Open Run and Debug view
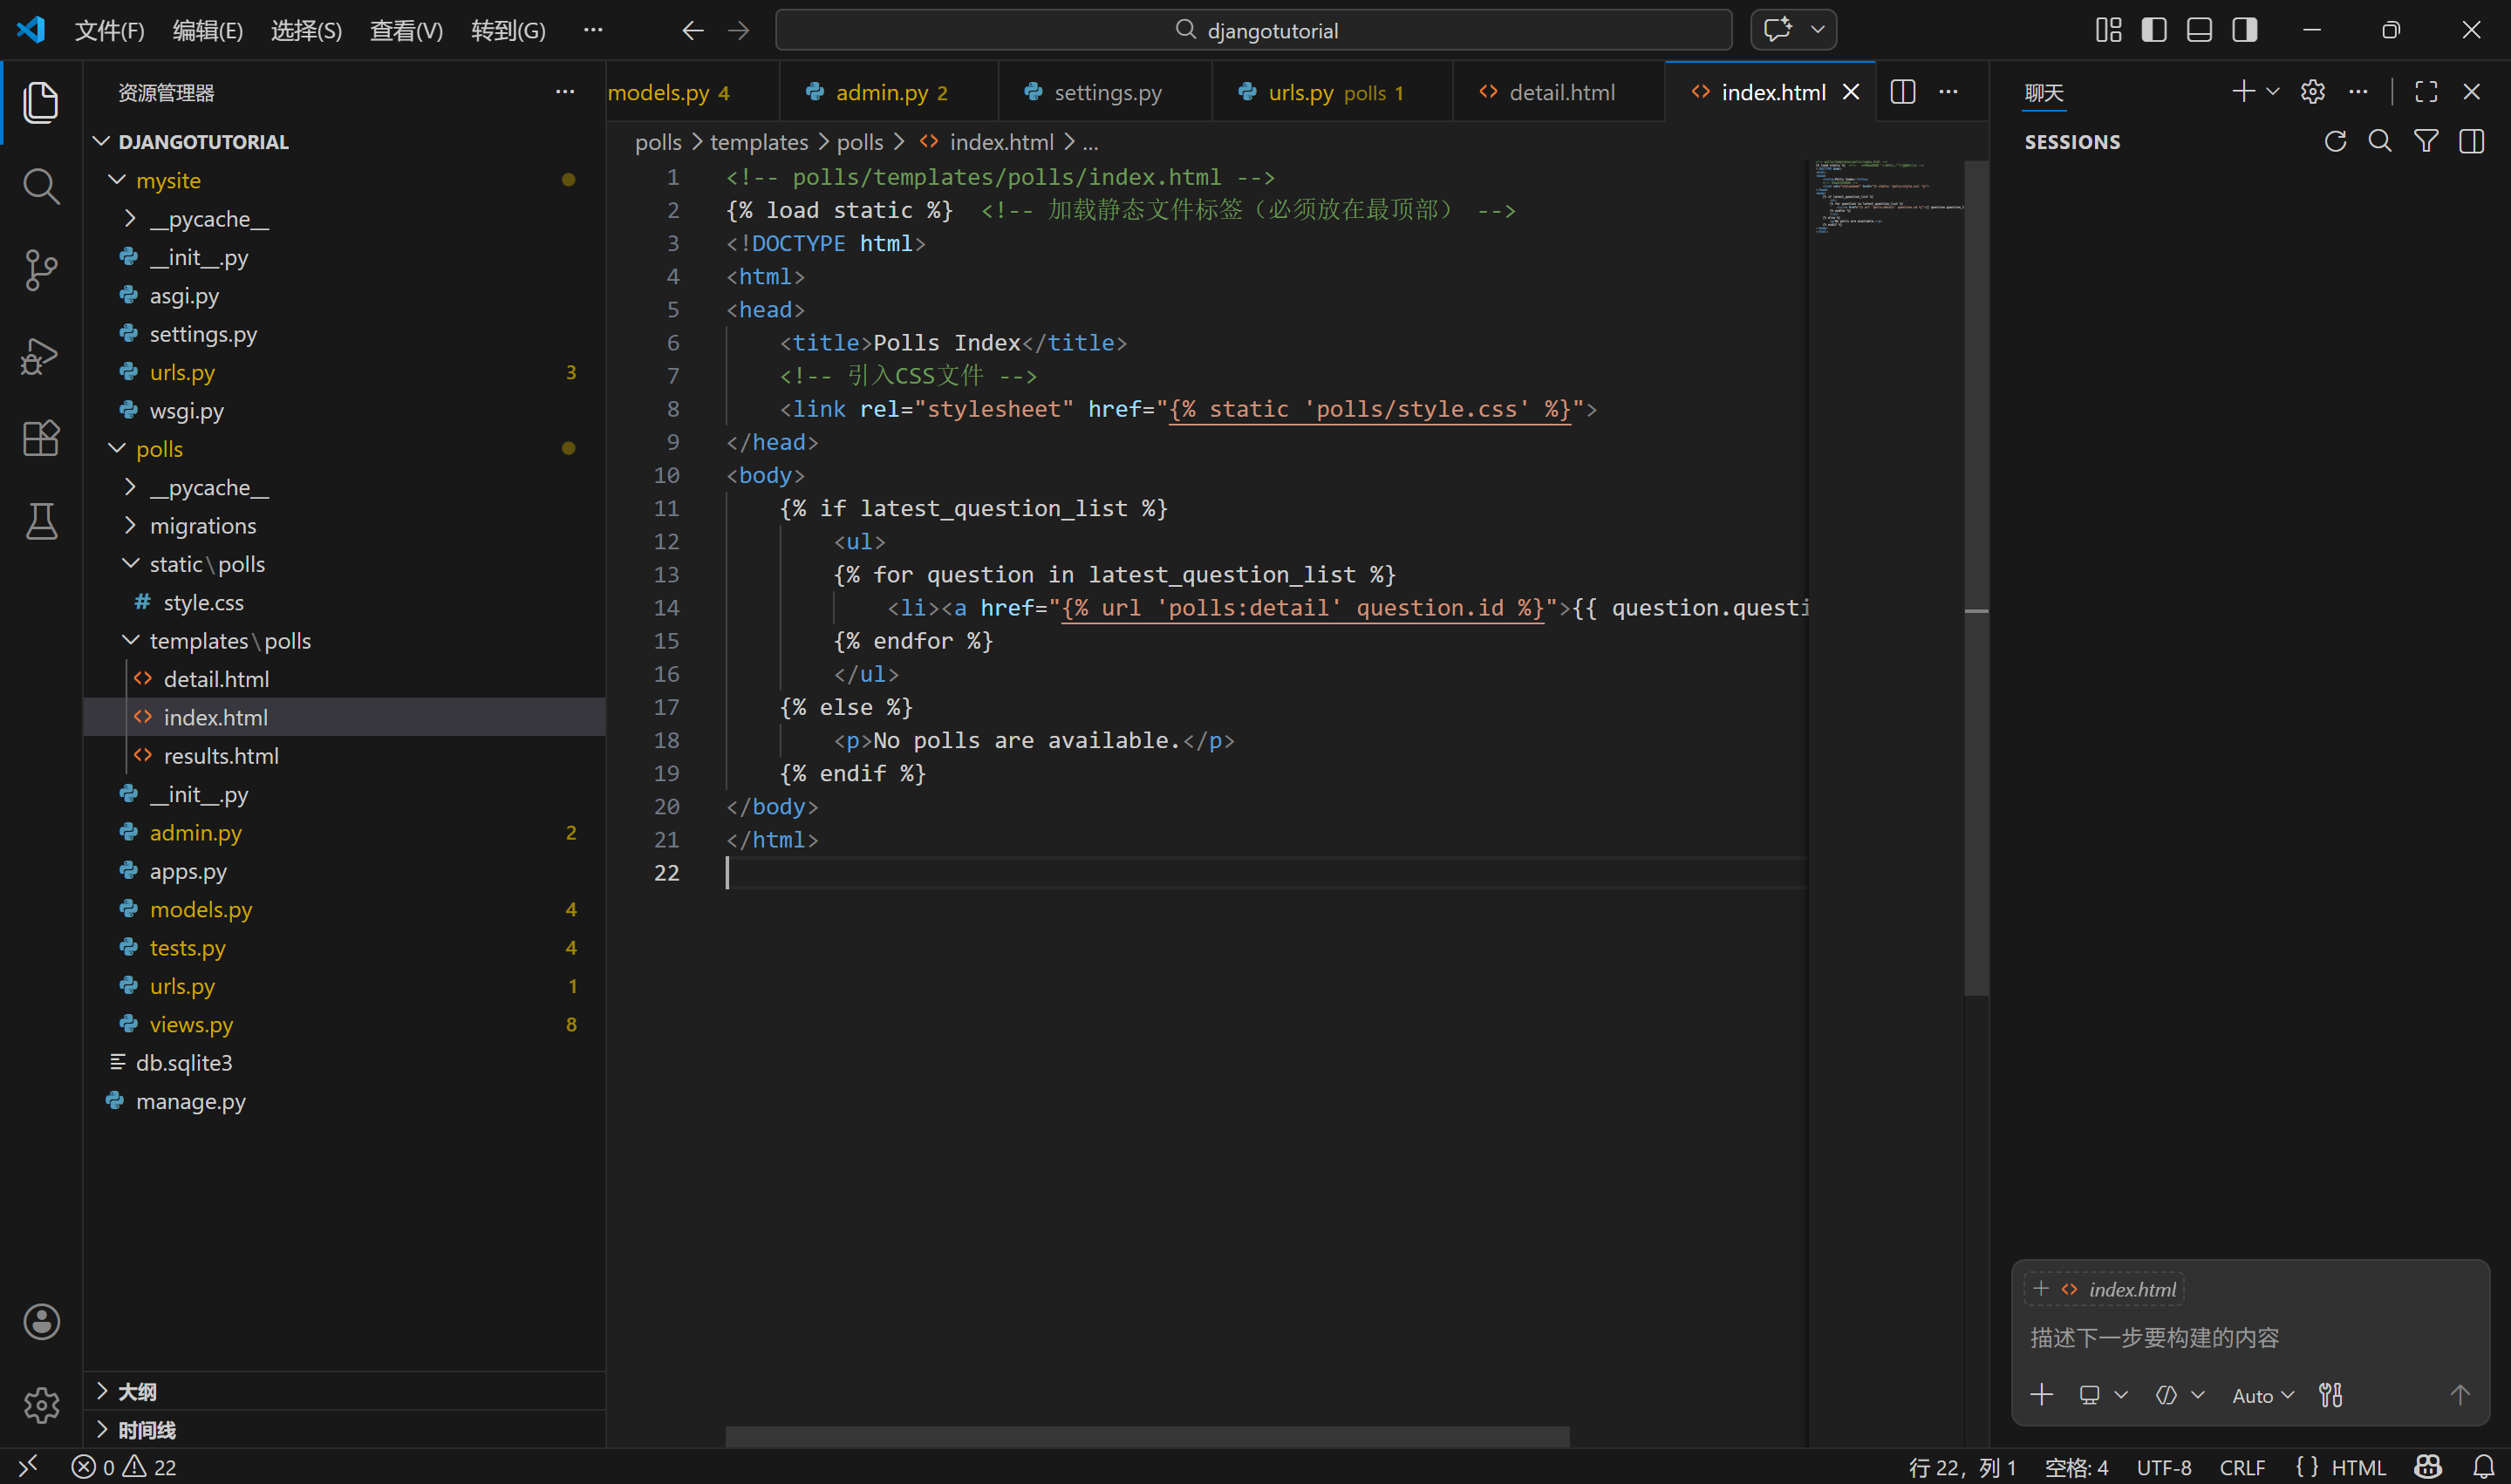This screenshot has height=1484, width=2511. [x=40, y=355]
